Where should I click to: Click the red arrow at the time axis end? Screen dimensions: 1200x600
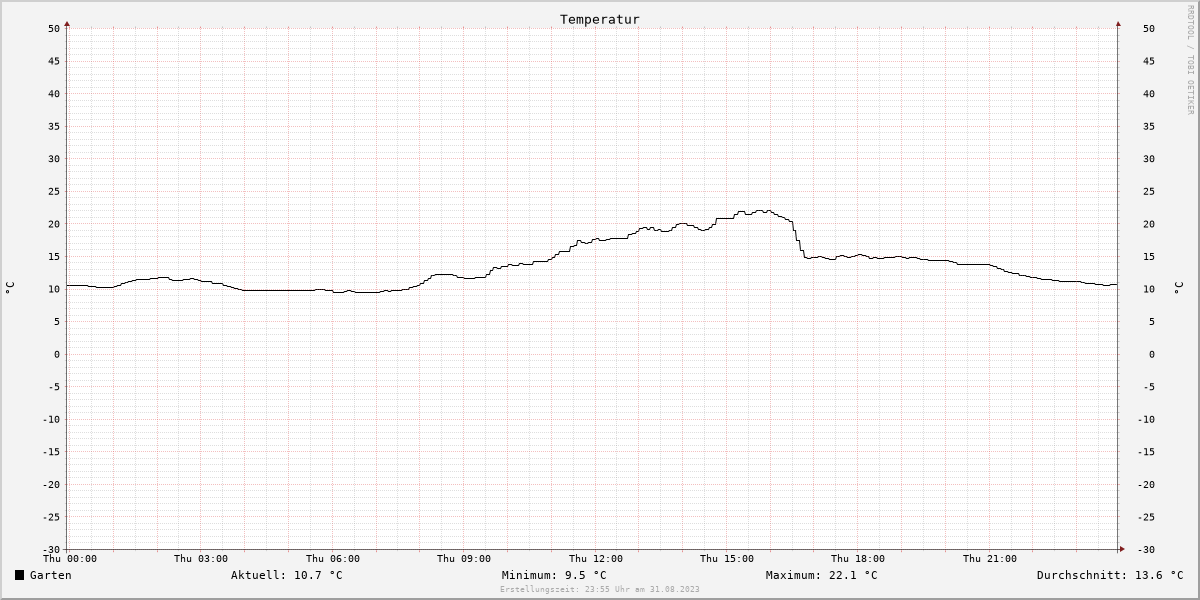tap(1122, 548)
